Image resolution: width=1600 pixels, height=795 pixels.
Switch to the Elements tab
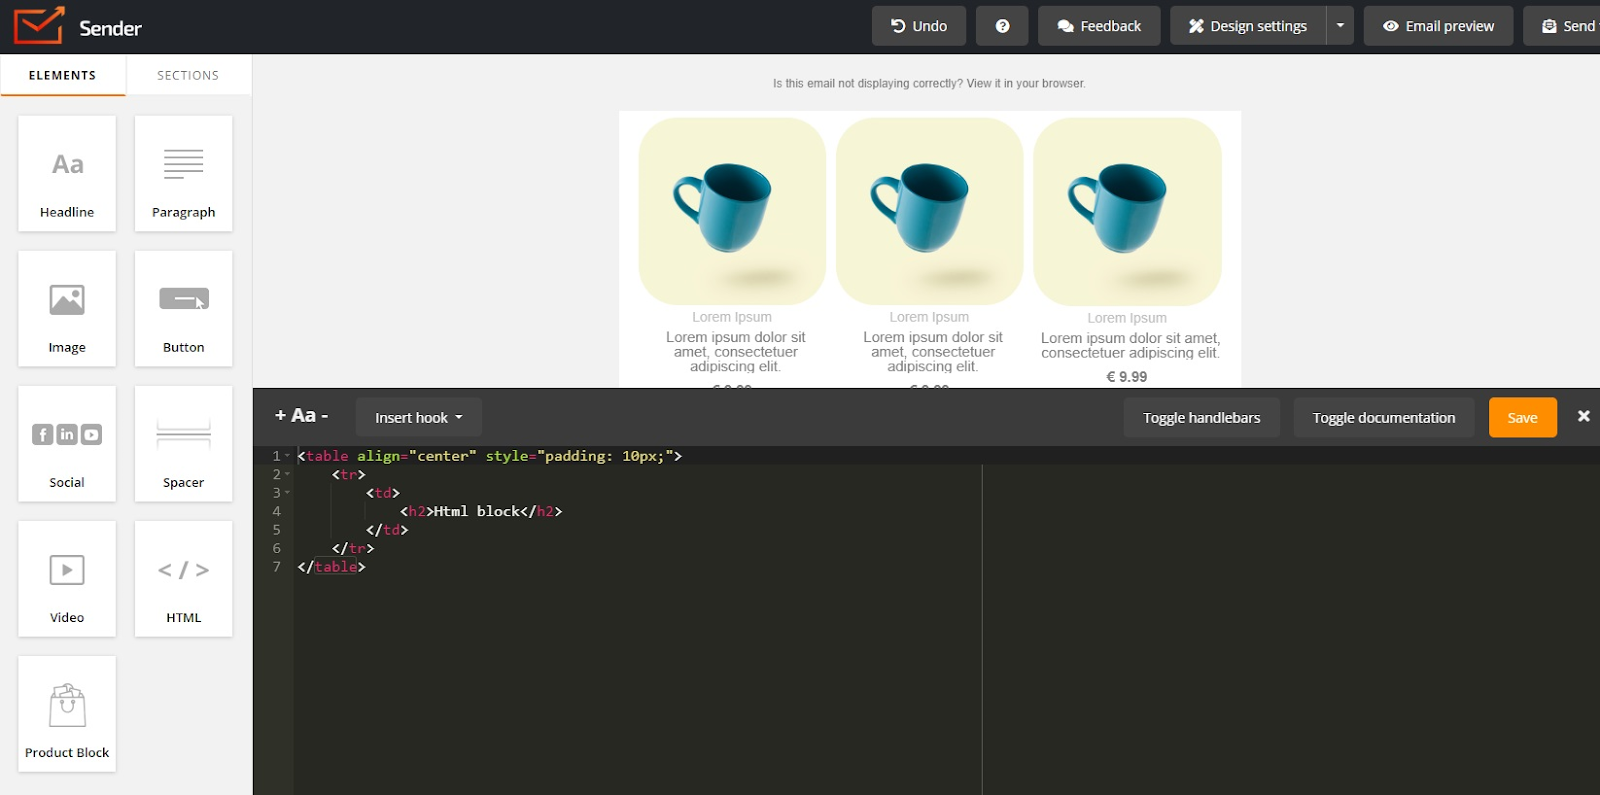(x=63, y=75)
